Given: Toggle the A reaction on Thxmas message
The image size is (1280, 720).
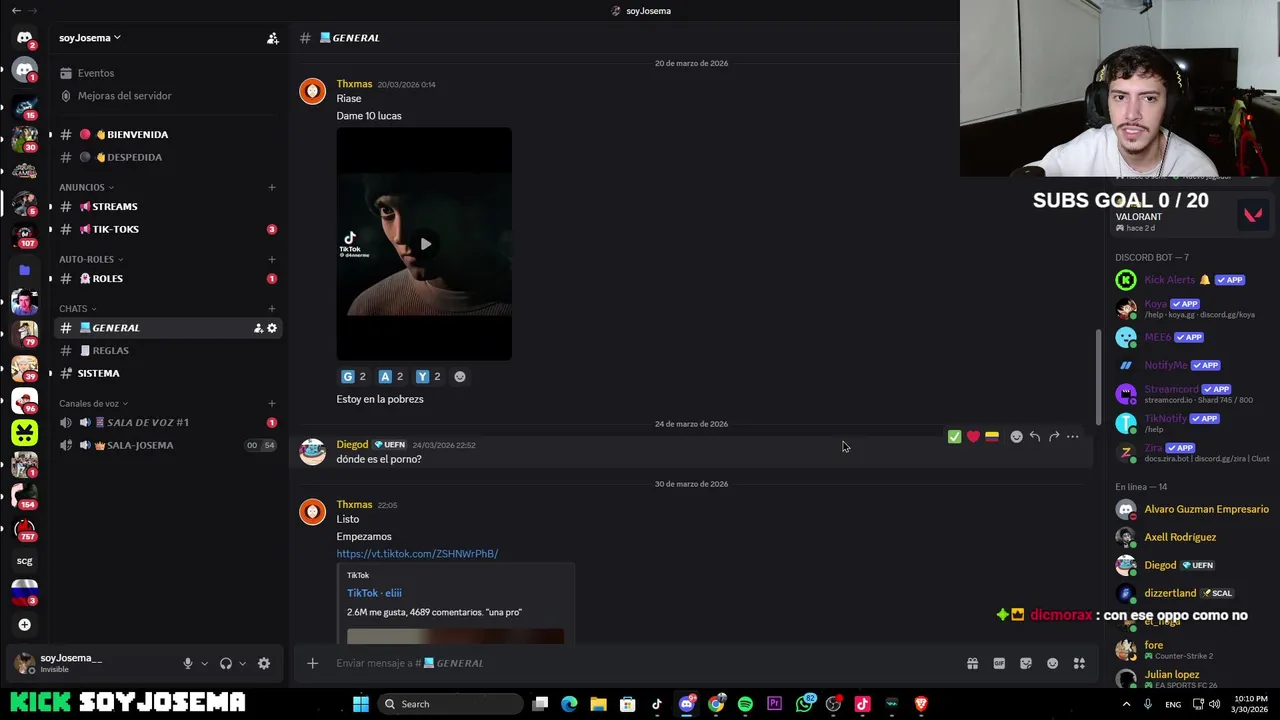Looking at the screenshot, I should click(391, 376).
